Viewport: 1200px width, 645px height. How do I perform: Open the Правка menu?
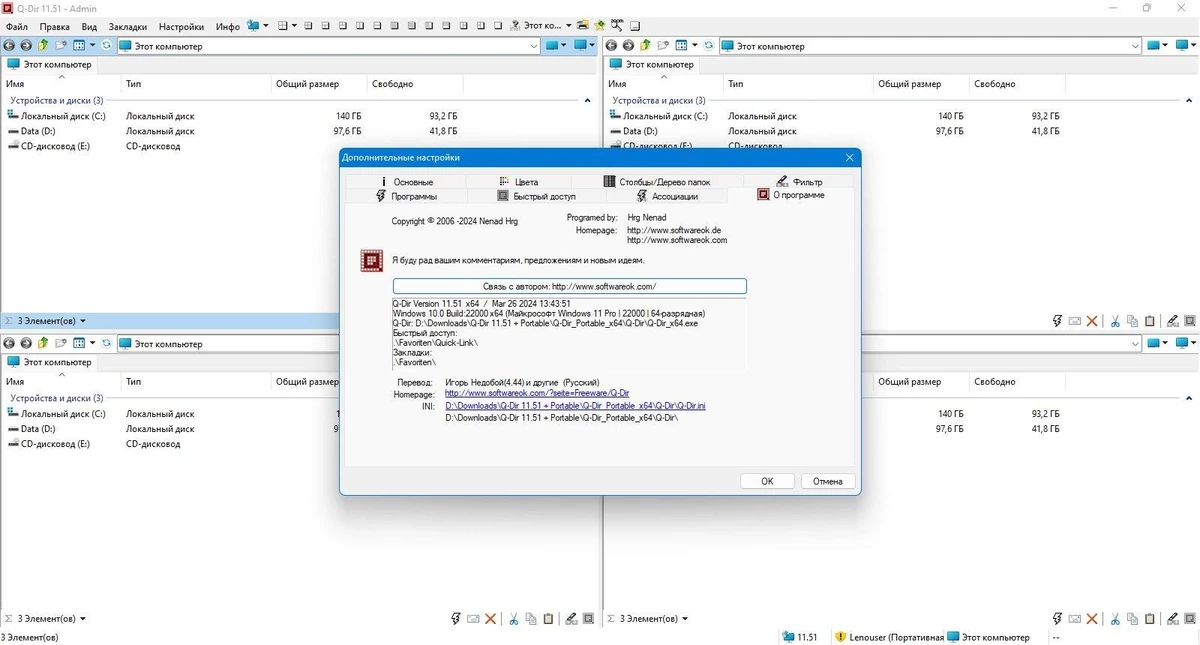pyautogui.click(x=55, y=26)
